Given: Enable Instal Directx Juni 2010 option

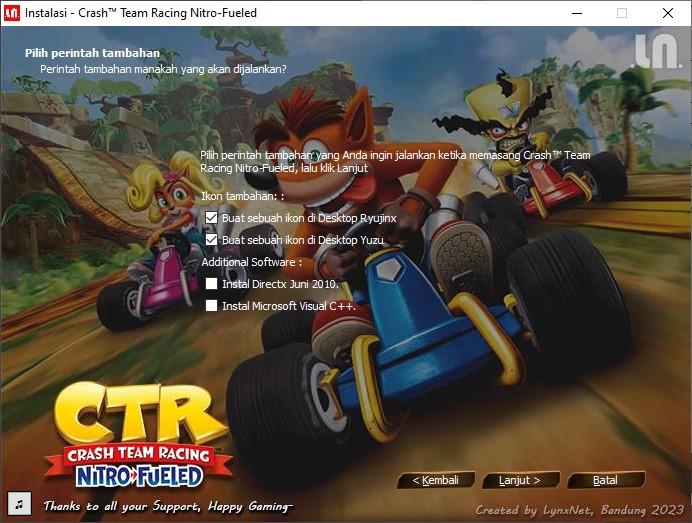Looking at the screenshot, I should [x=211, y=284].
